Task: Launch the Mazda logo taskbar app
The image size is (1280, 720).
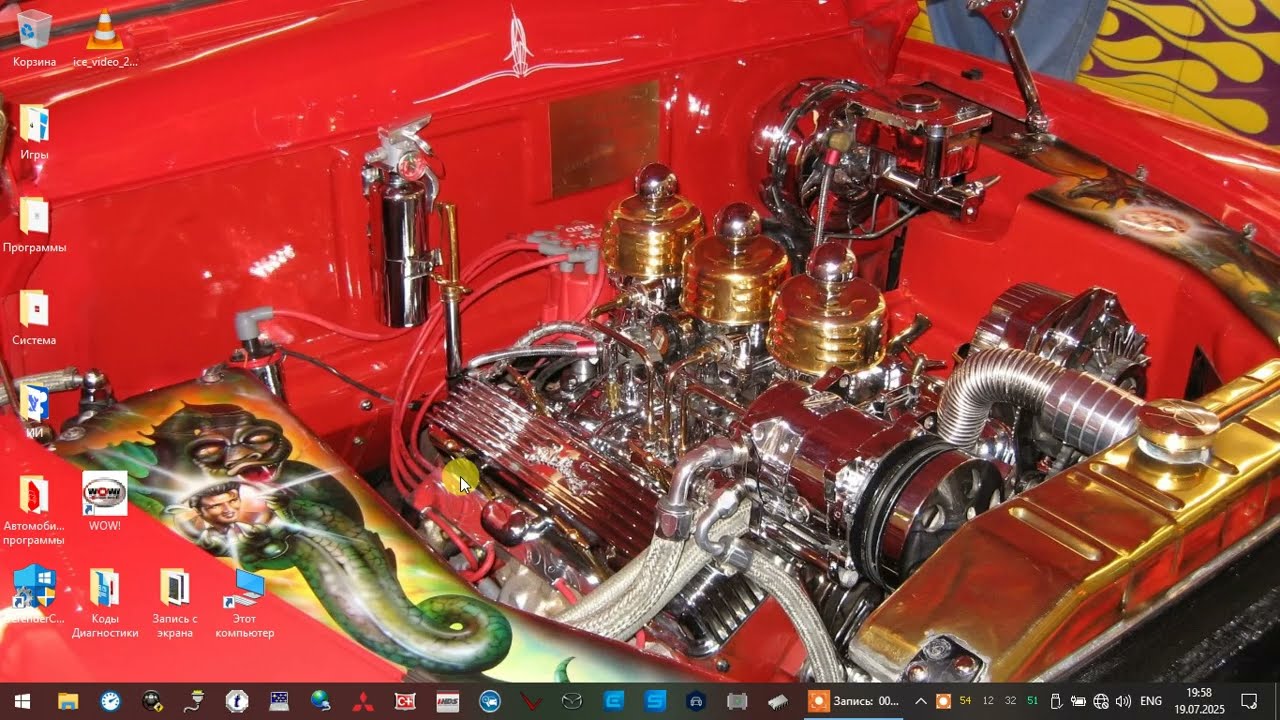Action: [572, 701]
